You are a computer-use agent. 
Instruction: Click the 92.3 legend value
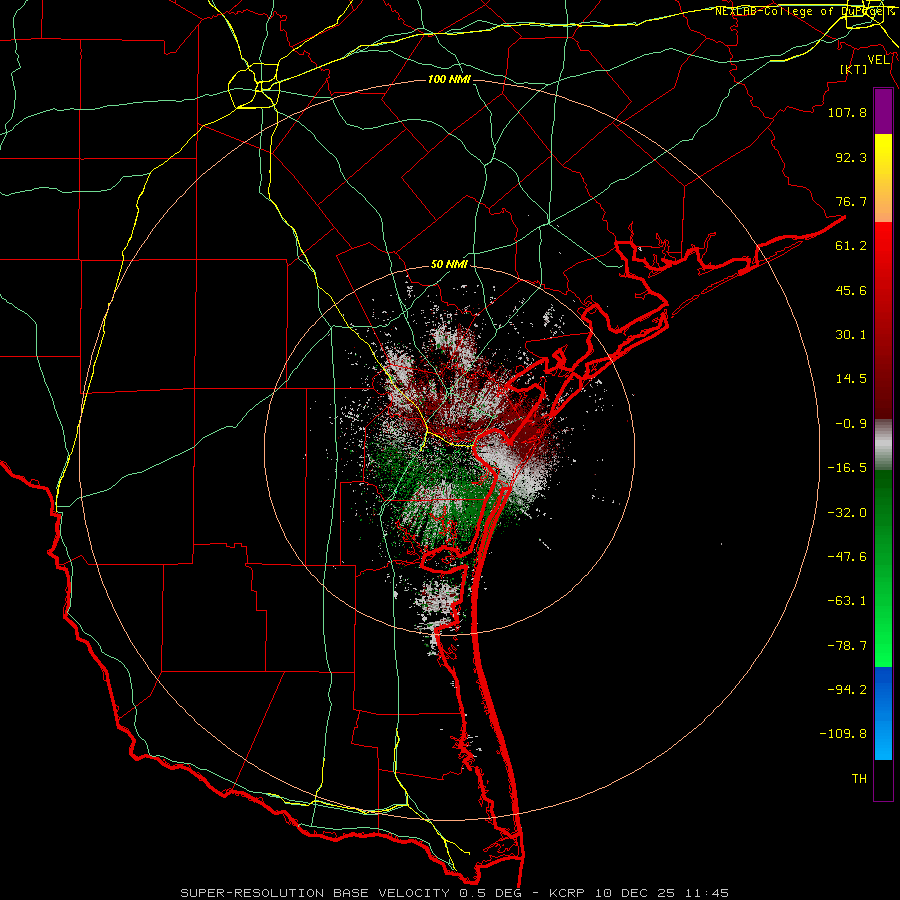pyautogui.click(x=851, y=157)
